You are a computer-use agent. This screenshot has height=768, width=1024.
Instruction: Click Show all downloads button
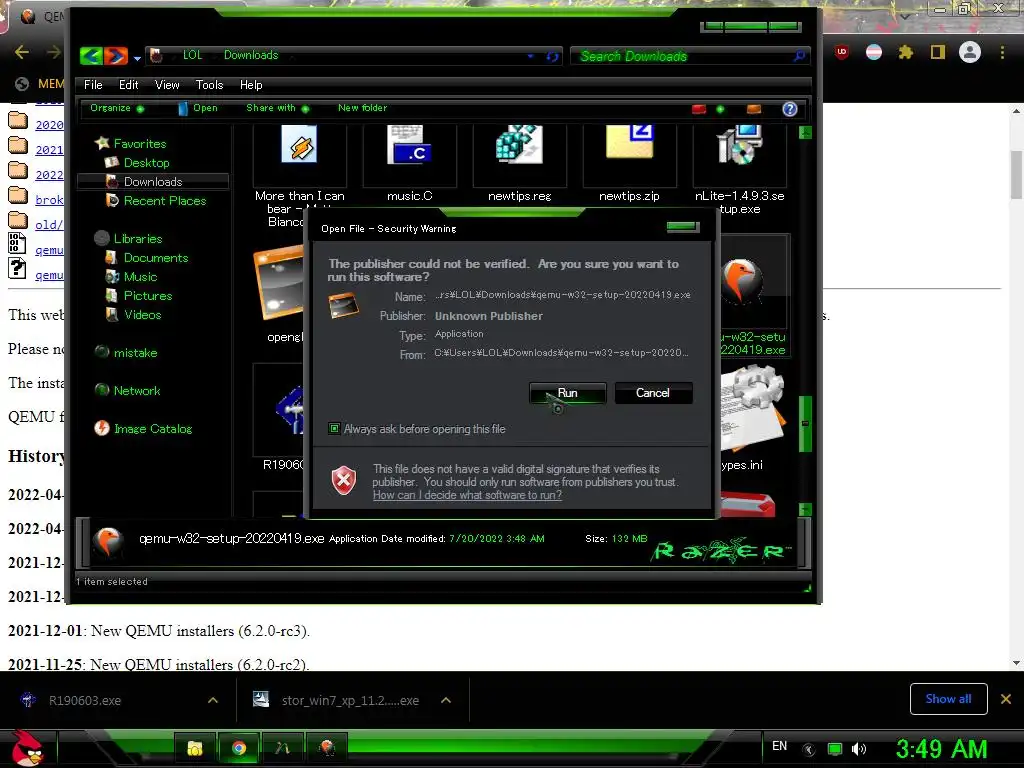[948, 699]
